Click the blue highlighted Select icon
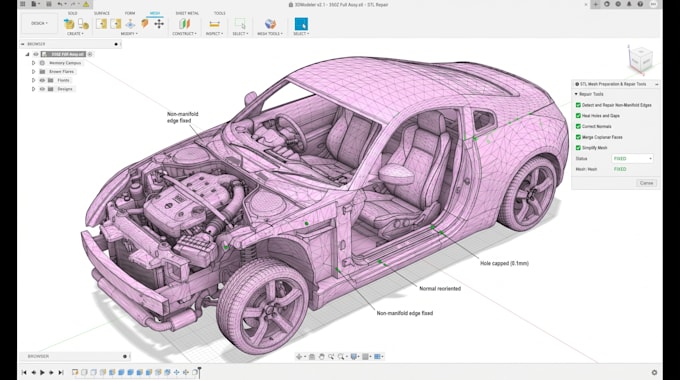This screenshot has width=680, height=380. [301, 24]
